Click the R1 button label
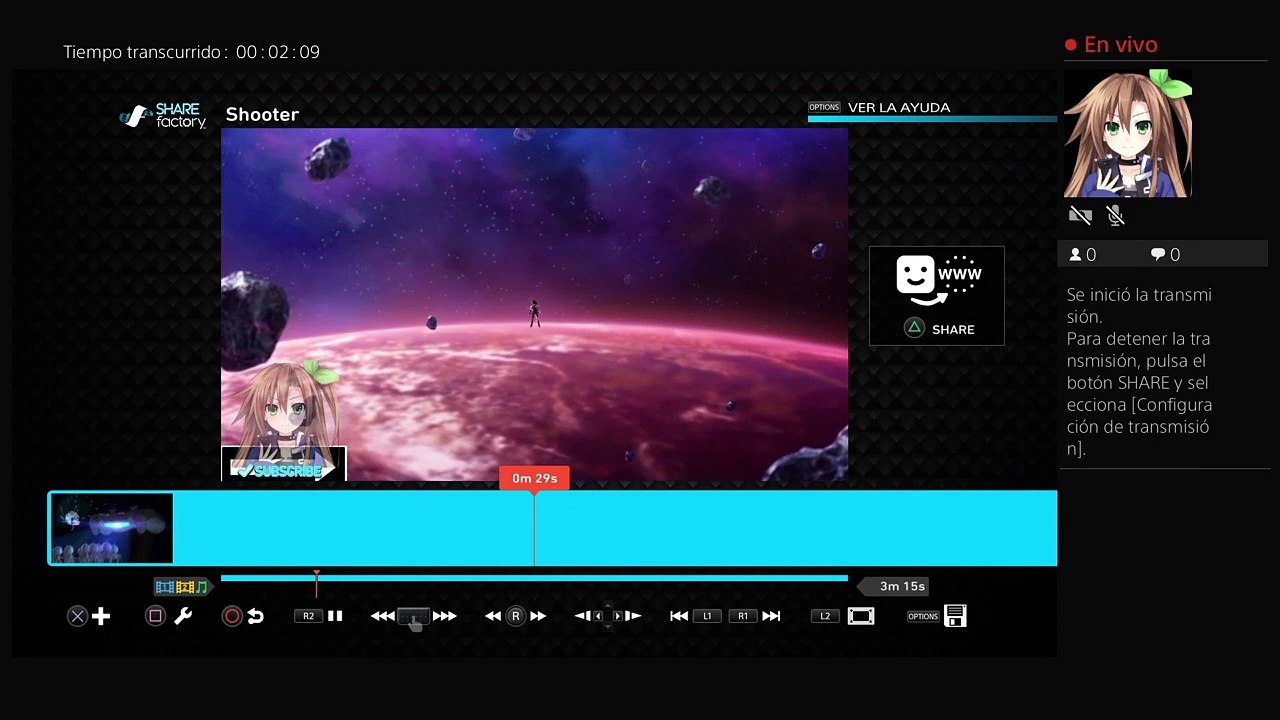 [x=743, y=616]
